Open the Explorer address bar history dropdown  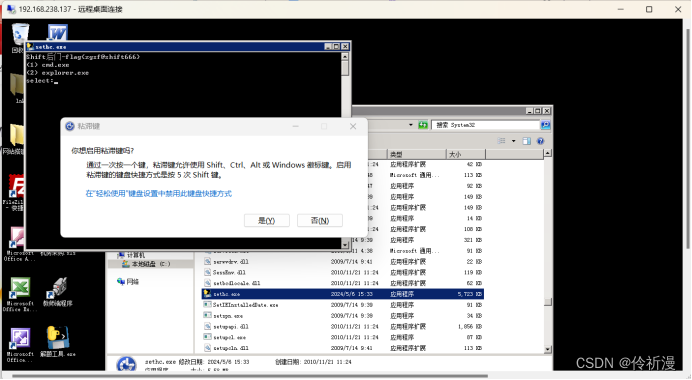pos(411,125)
